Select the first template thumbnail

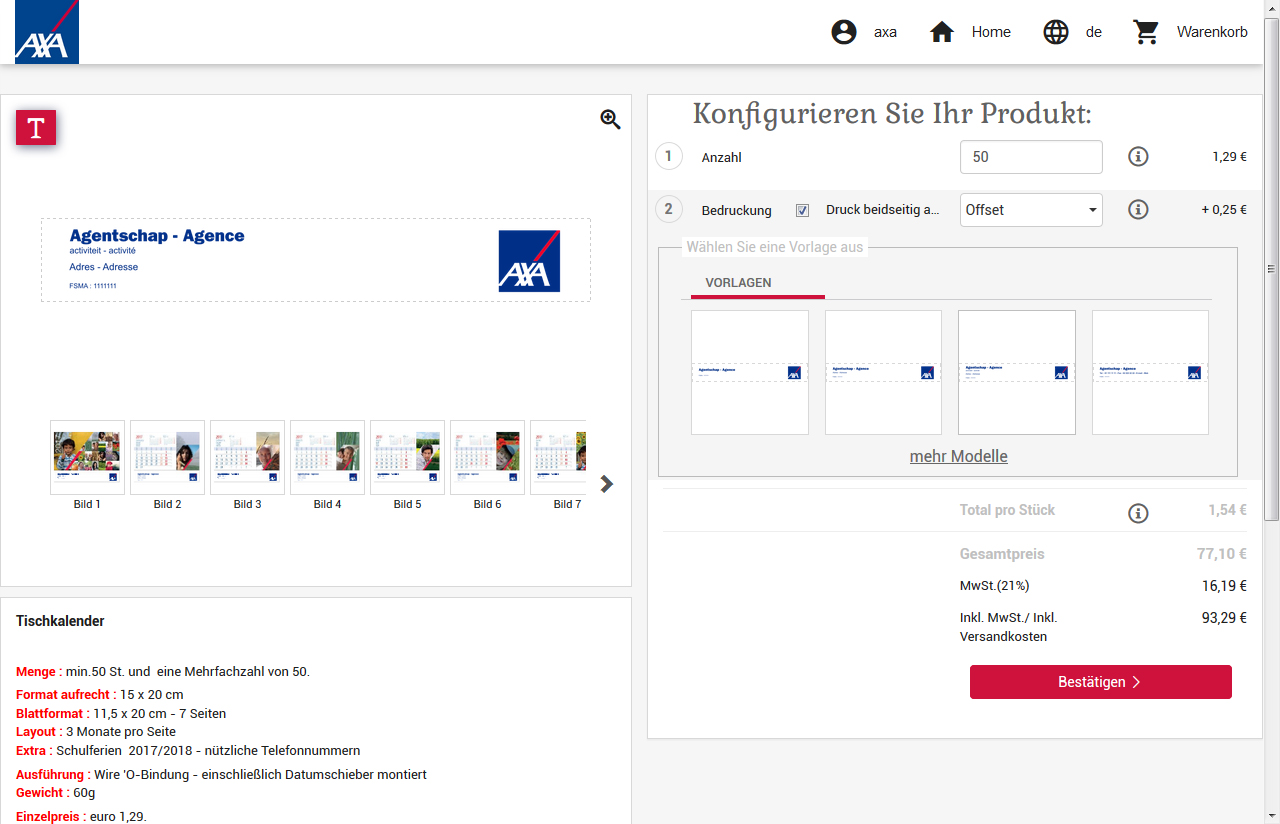750,372
